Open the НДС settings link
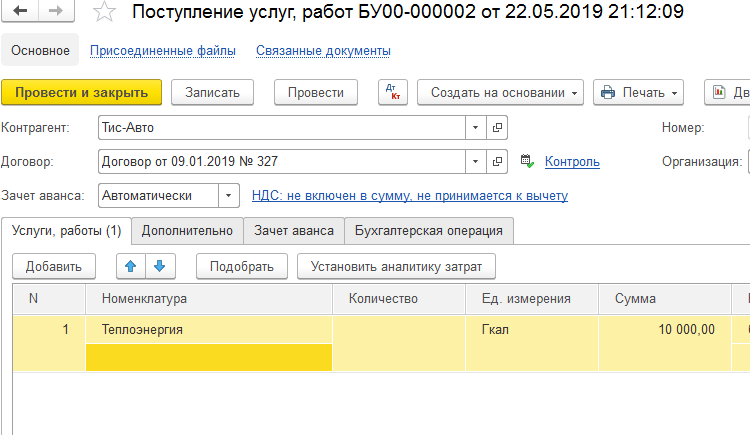 (409, 196)
